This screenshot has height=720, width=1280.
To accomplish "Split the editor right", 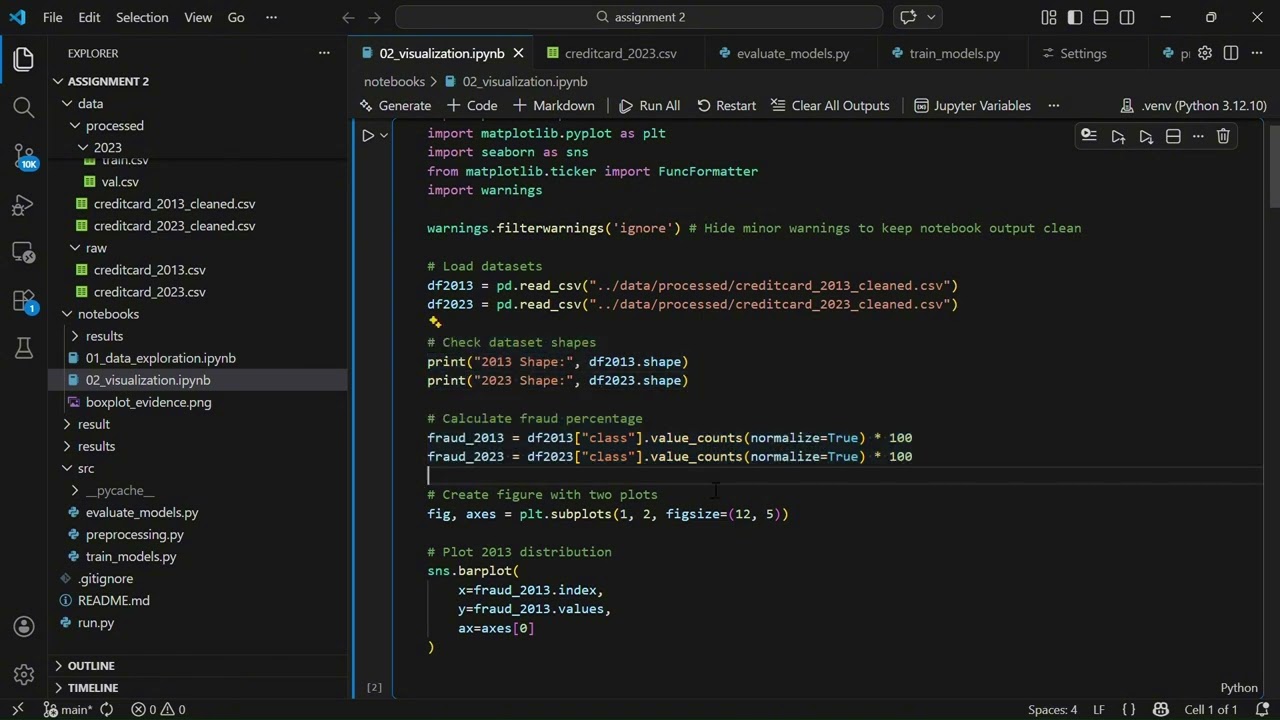I will click(1231, 53).
